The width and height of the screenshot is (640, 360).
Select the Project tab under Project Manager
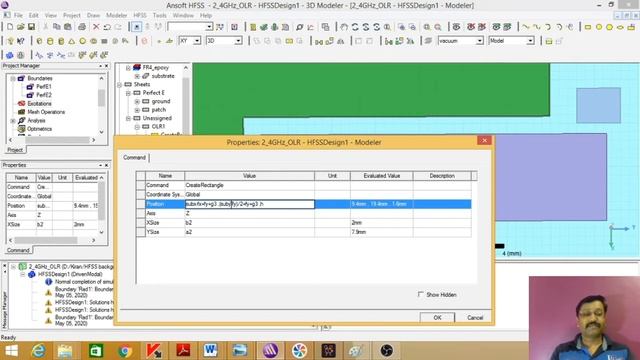click(x=15, y=150)
